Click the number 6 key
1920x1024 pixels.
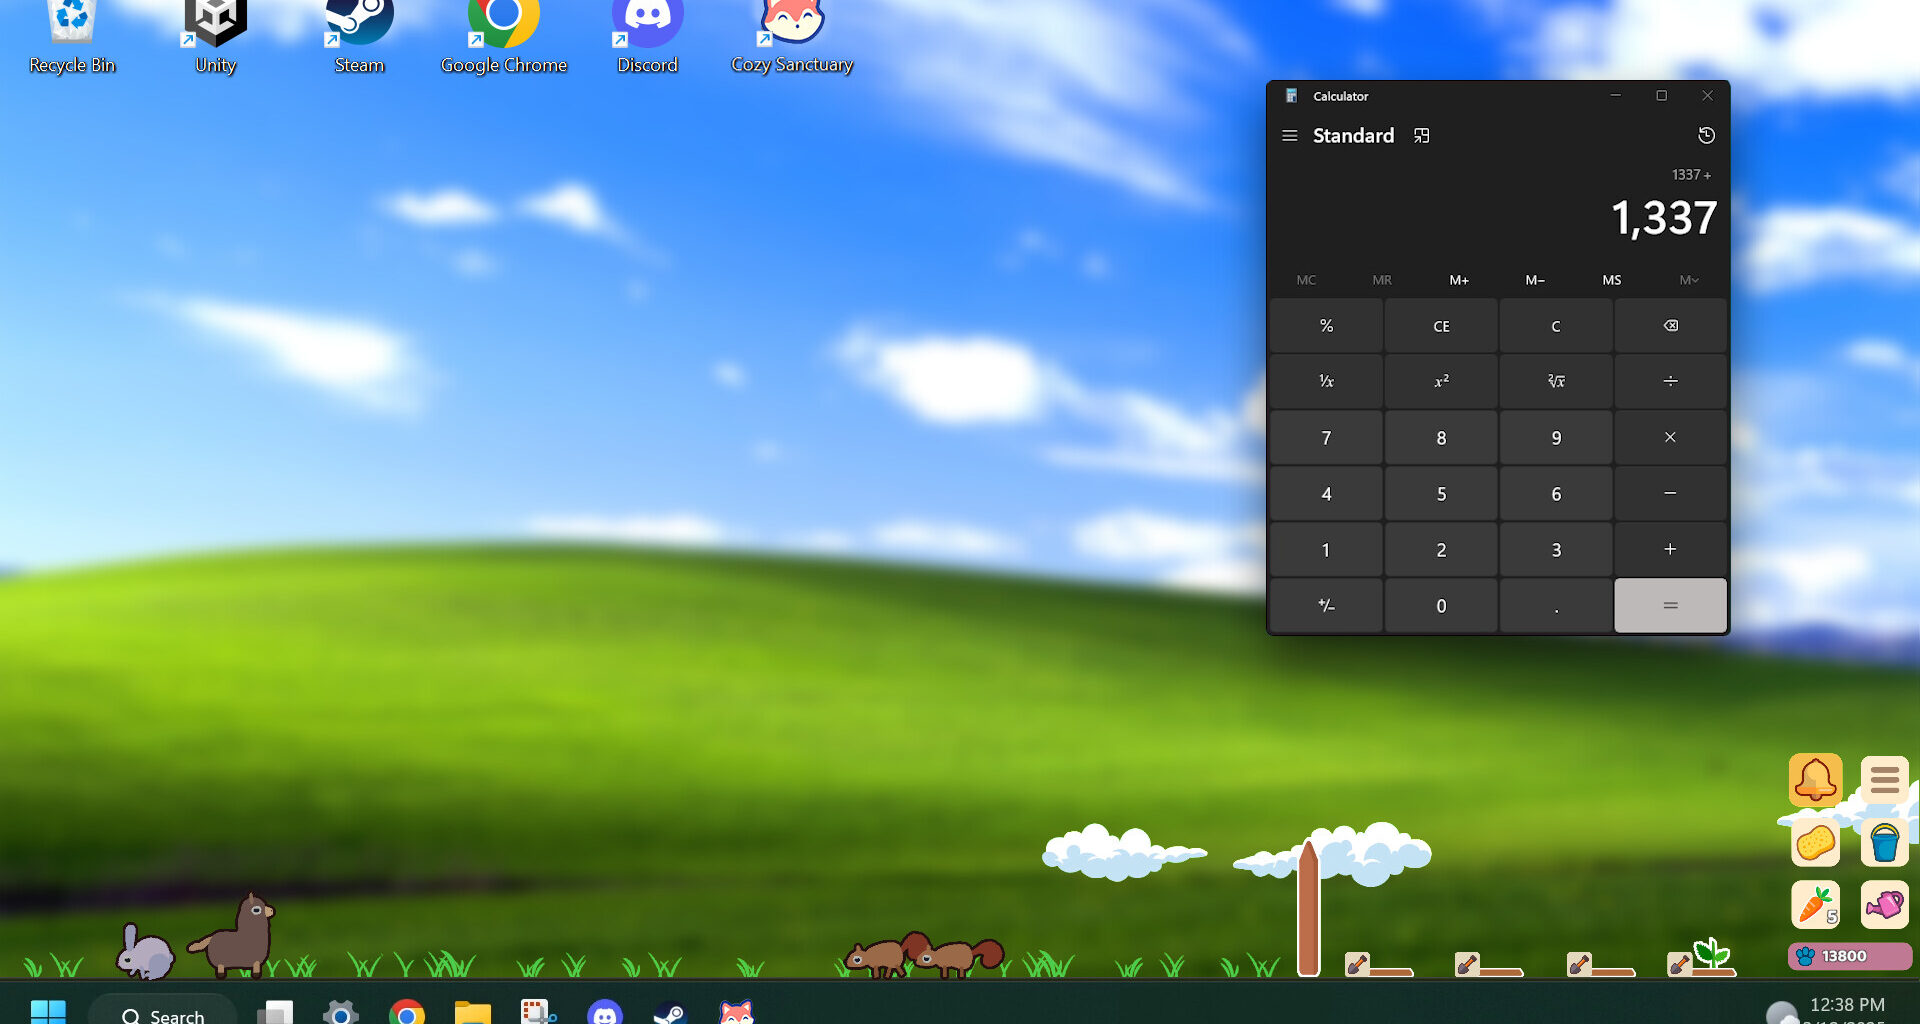coord(1556,493)
